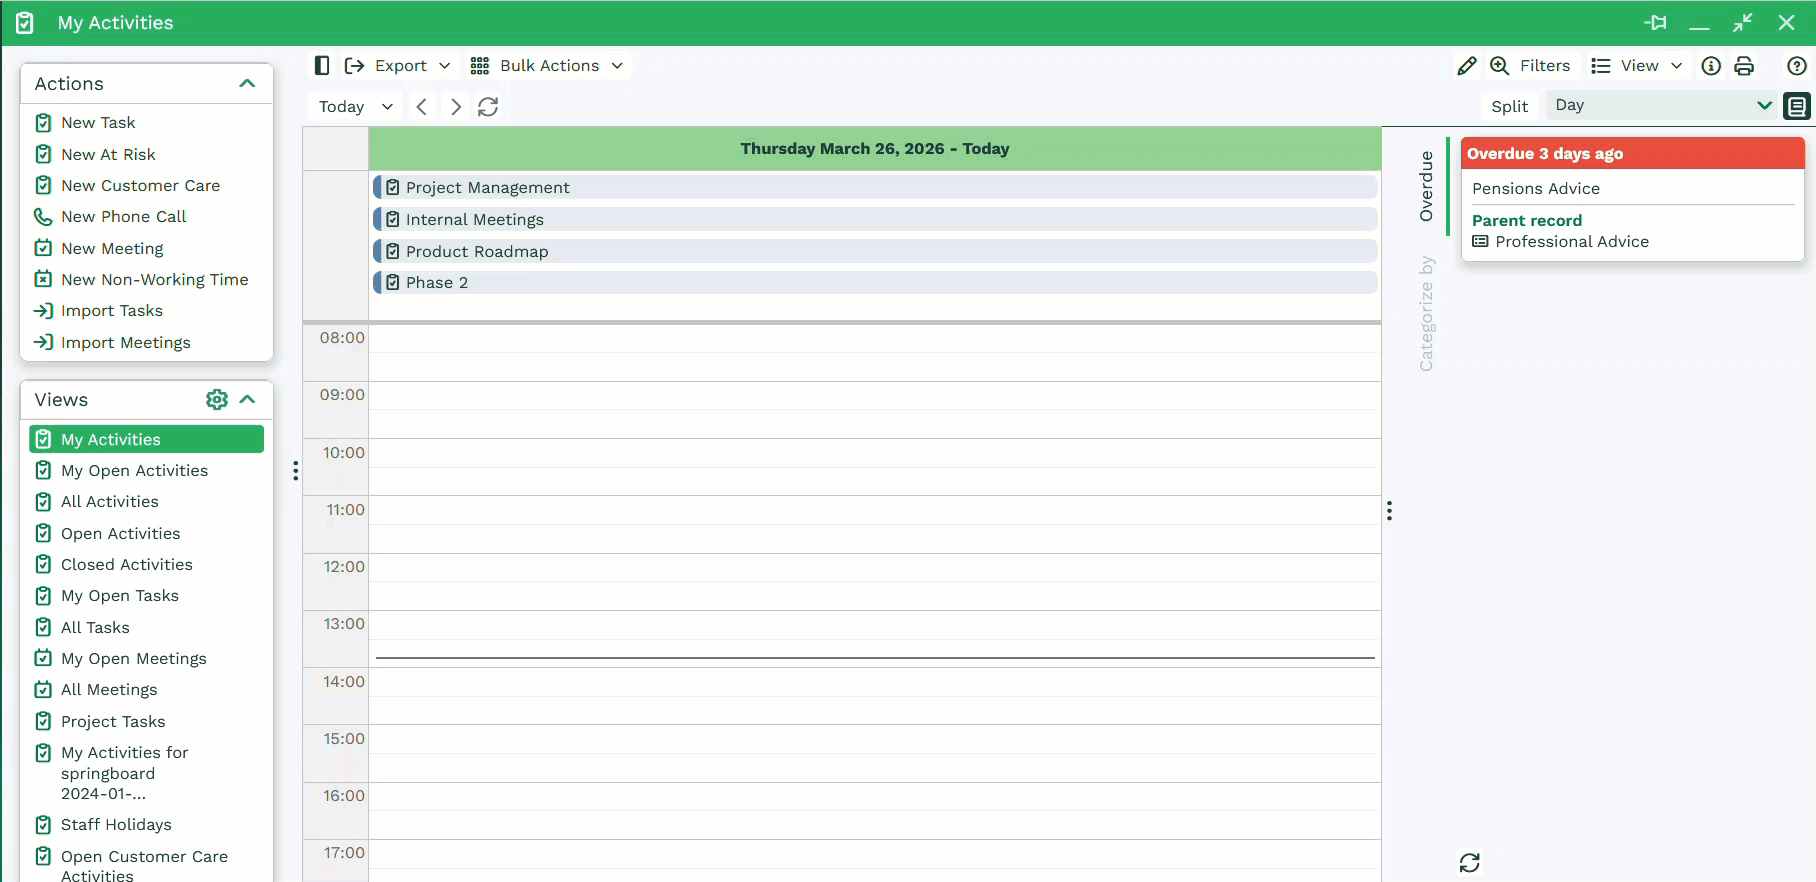This screenshot has height=882, width=1816.
Task: Refresh the calendar with circular arrows icon
Action: (488, 107)
